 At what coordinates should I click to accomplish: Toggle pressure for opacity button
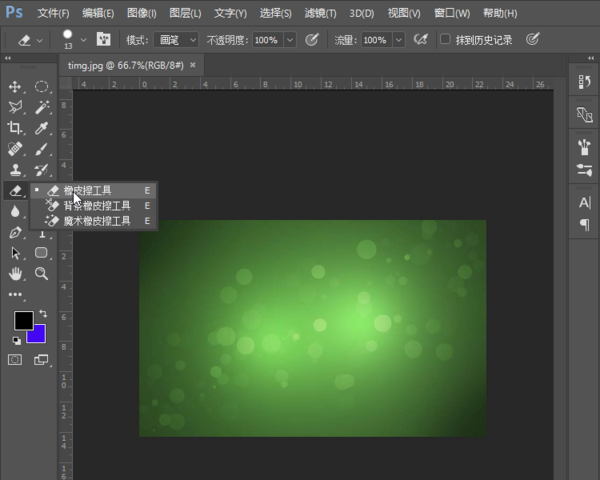pyautogui.click(x=311, y=39)
